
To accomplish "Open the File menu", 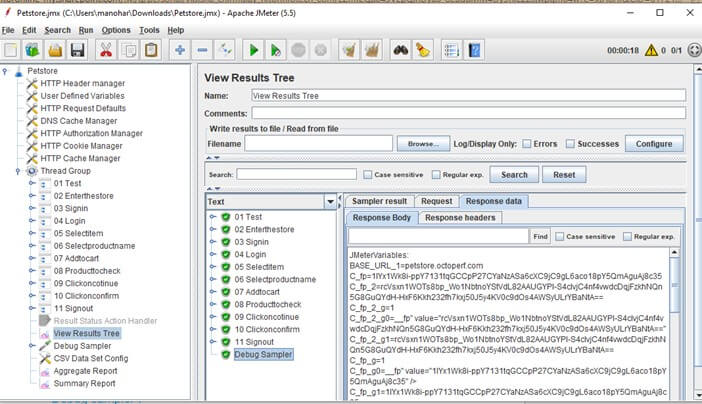I will pyautogui.click(x=8, y=30).
